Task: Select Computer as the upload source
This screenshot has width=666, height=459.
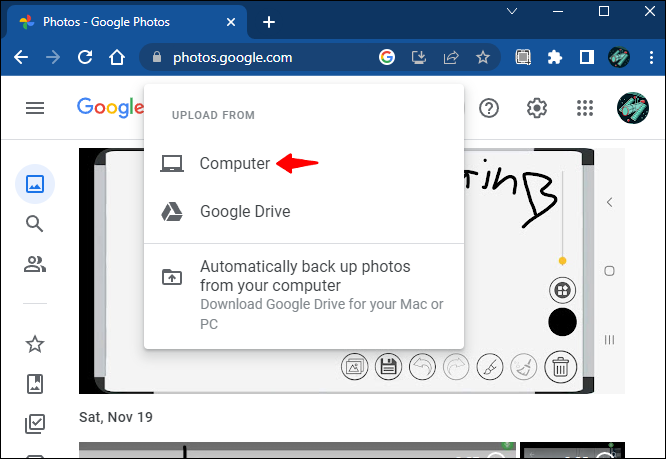Action: [304, 163]
